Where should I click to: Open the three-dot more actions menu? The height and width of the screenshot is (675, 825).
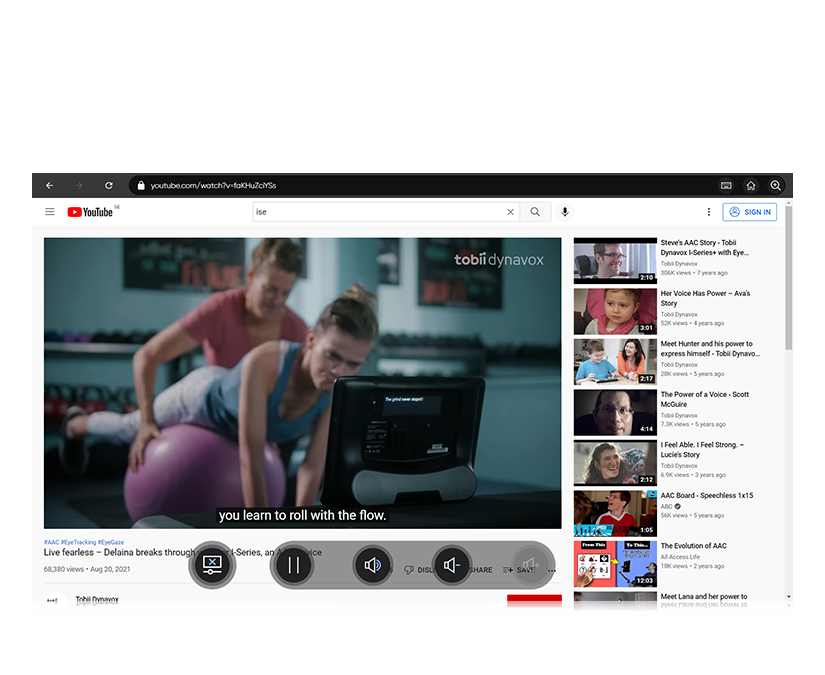click(x=551, y=570)
